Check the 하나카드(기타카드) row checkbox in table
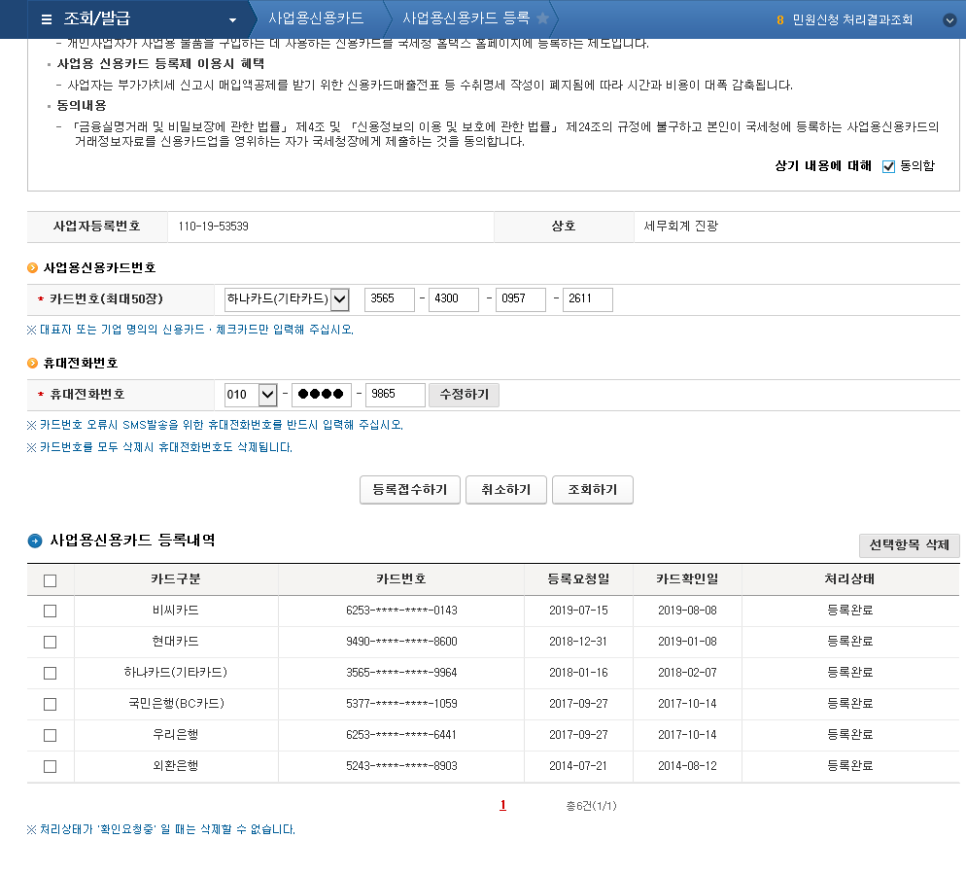The height and width of the screenshot is (874, 966). [51, 673]
